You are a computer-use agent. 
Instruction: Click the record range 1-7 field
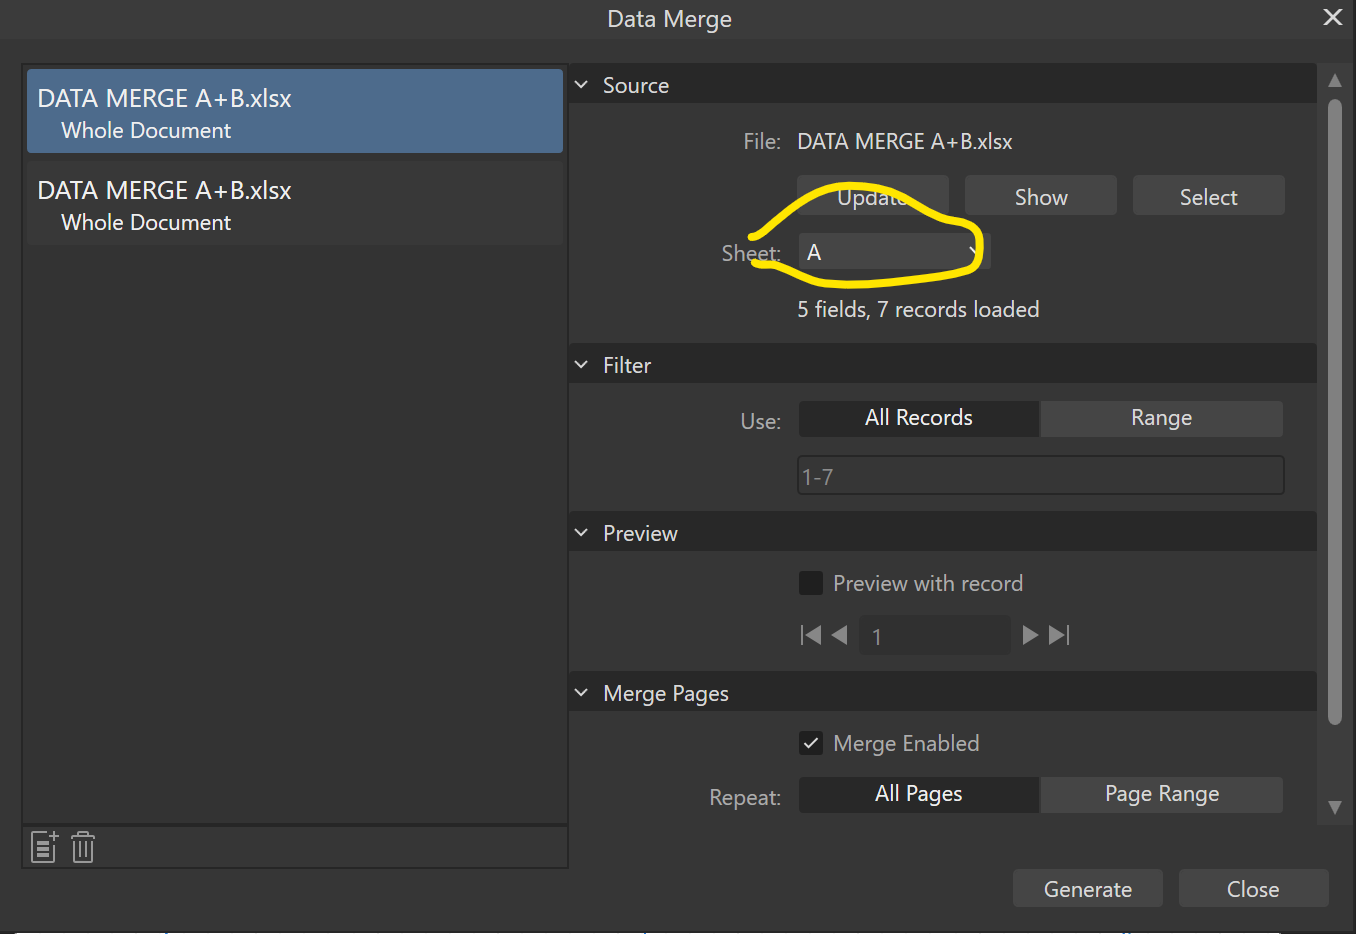click(1040, 475)
